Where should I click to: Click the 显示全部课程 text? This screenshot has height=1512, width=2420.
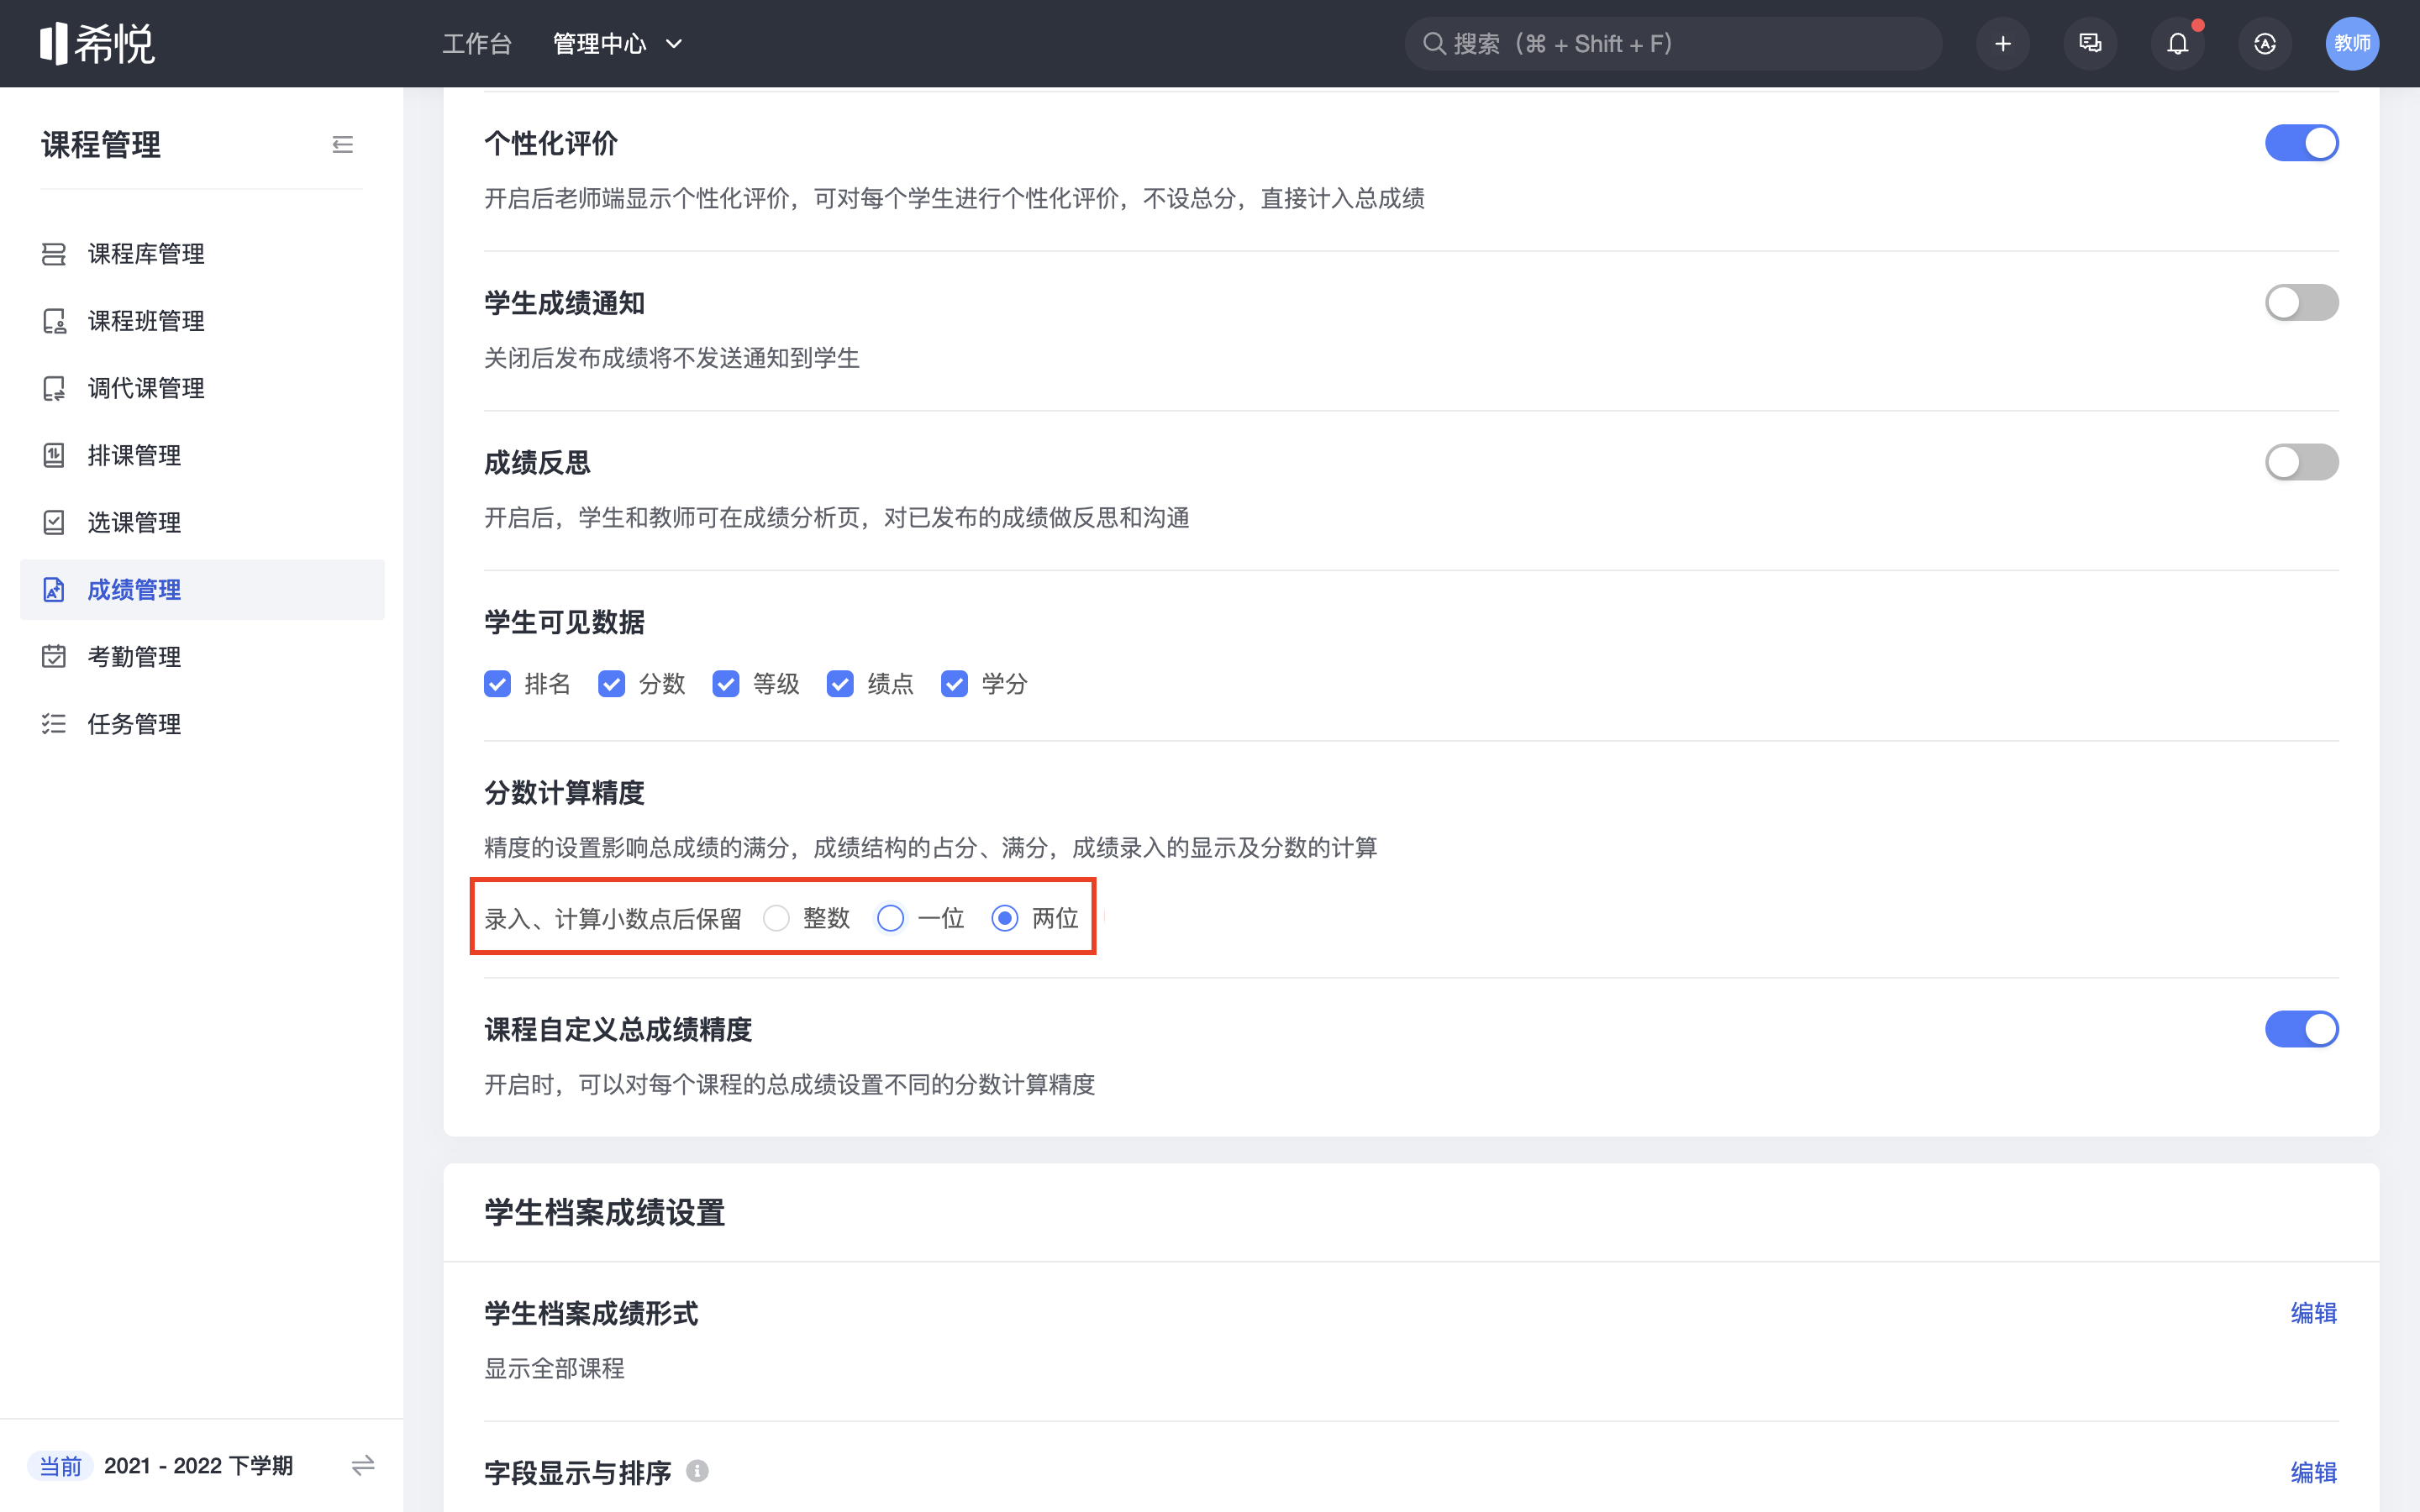554,1368
